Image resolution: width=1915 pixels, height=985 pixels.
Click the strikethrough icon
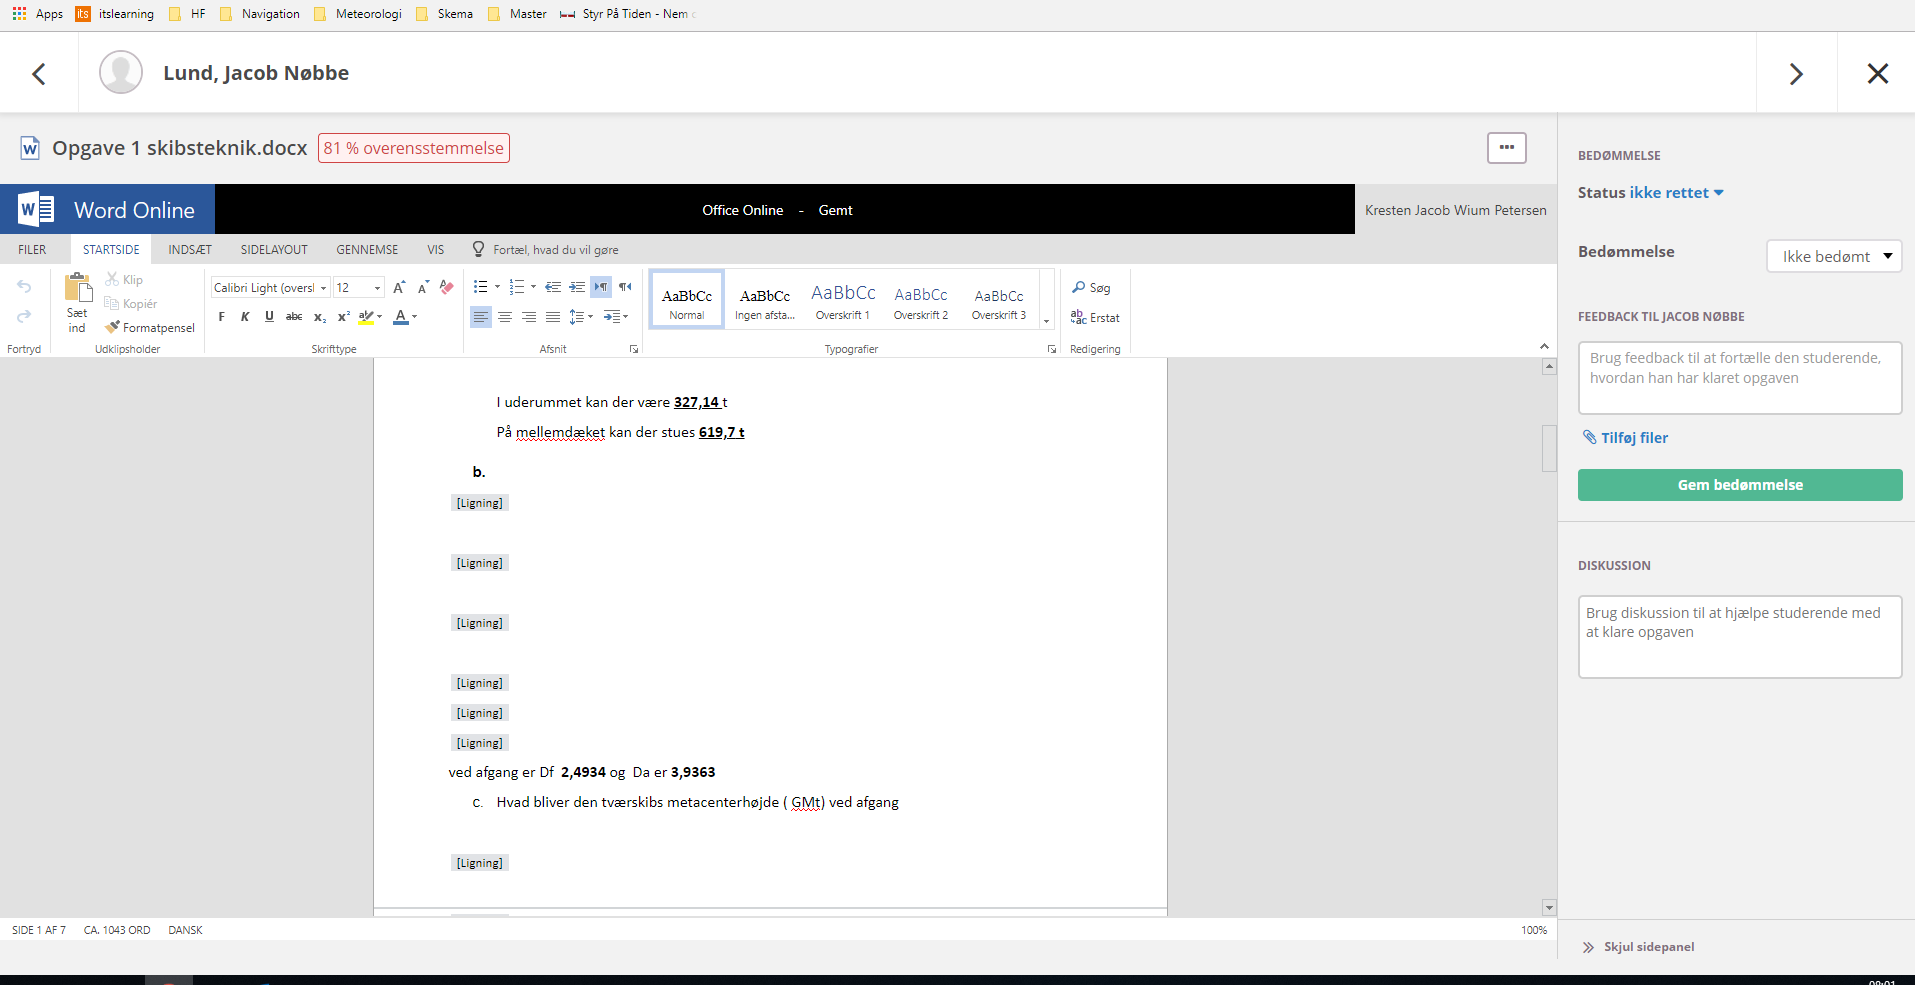294,317
